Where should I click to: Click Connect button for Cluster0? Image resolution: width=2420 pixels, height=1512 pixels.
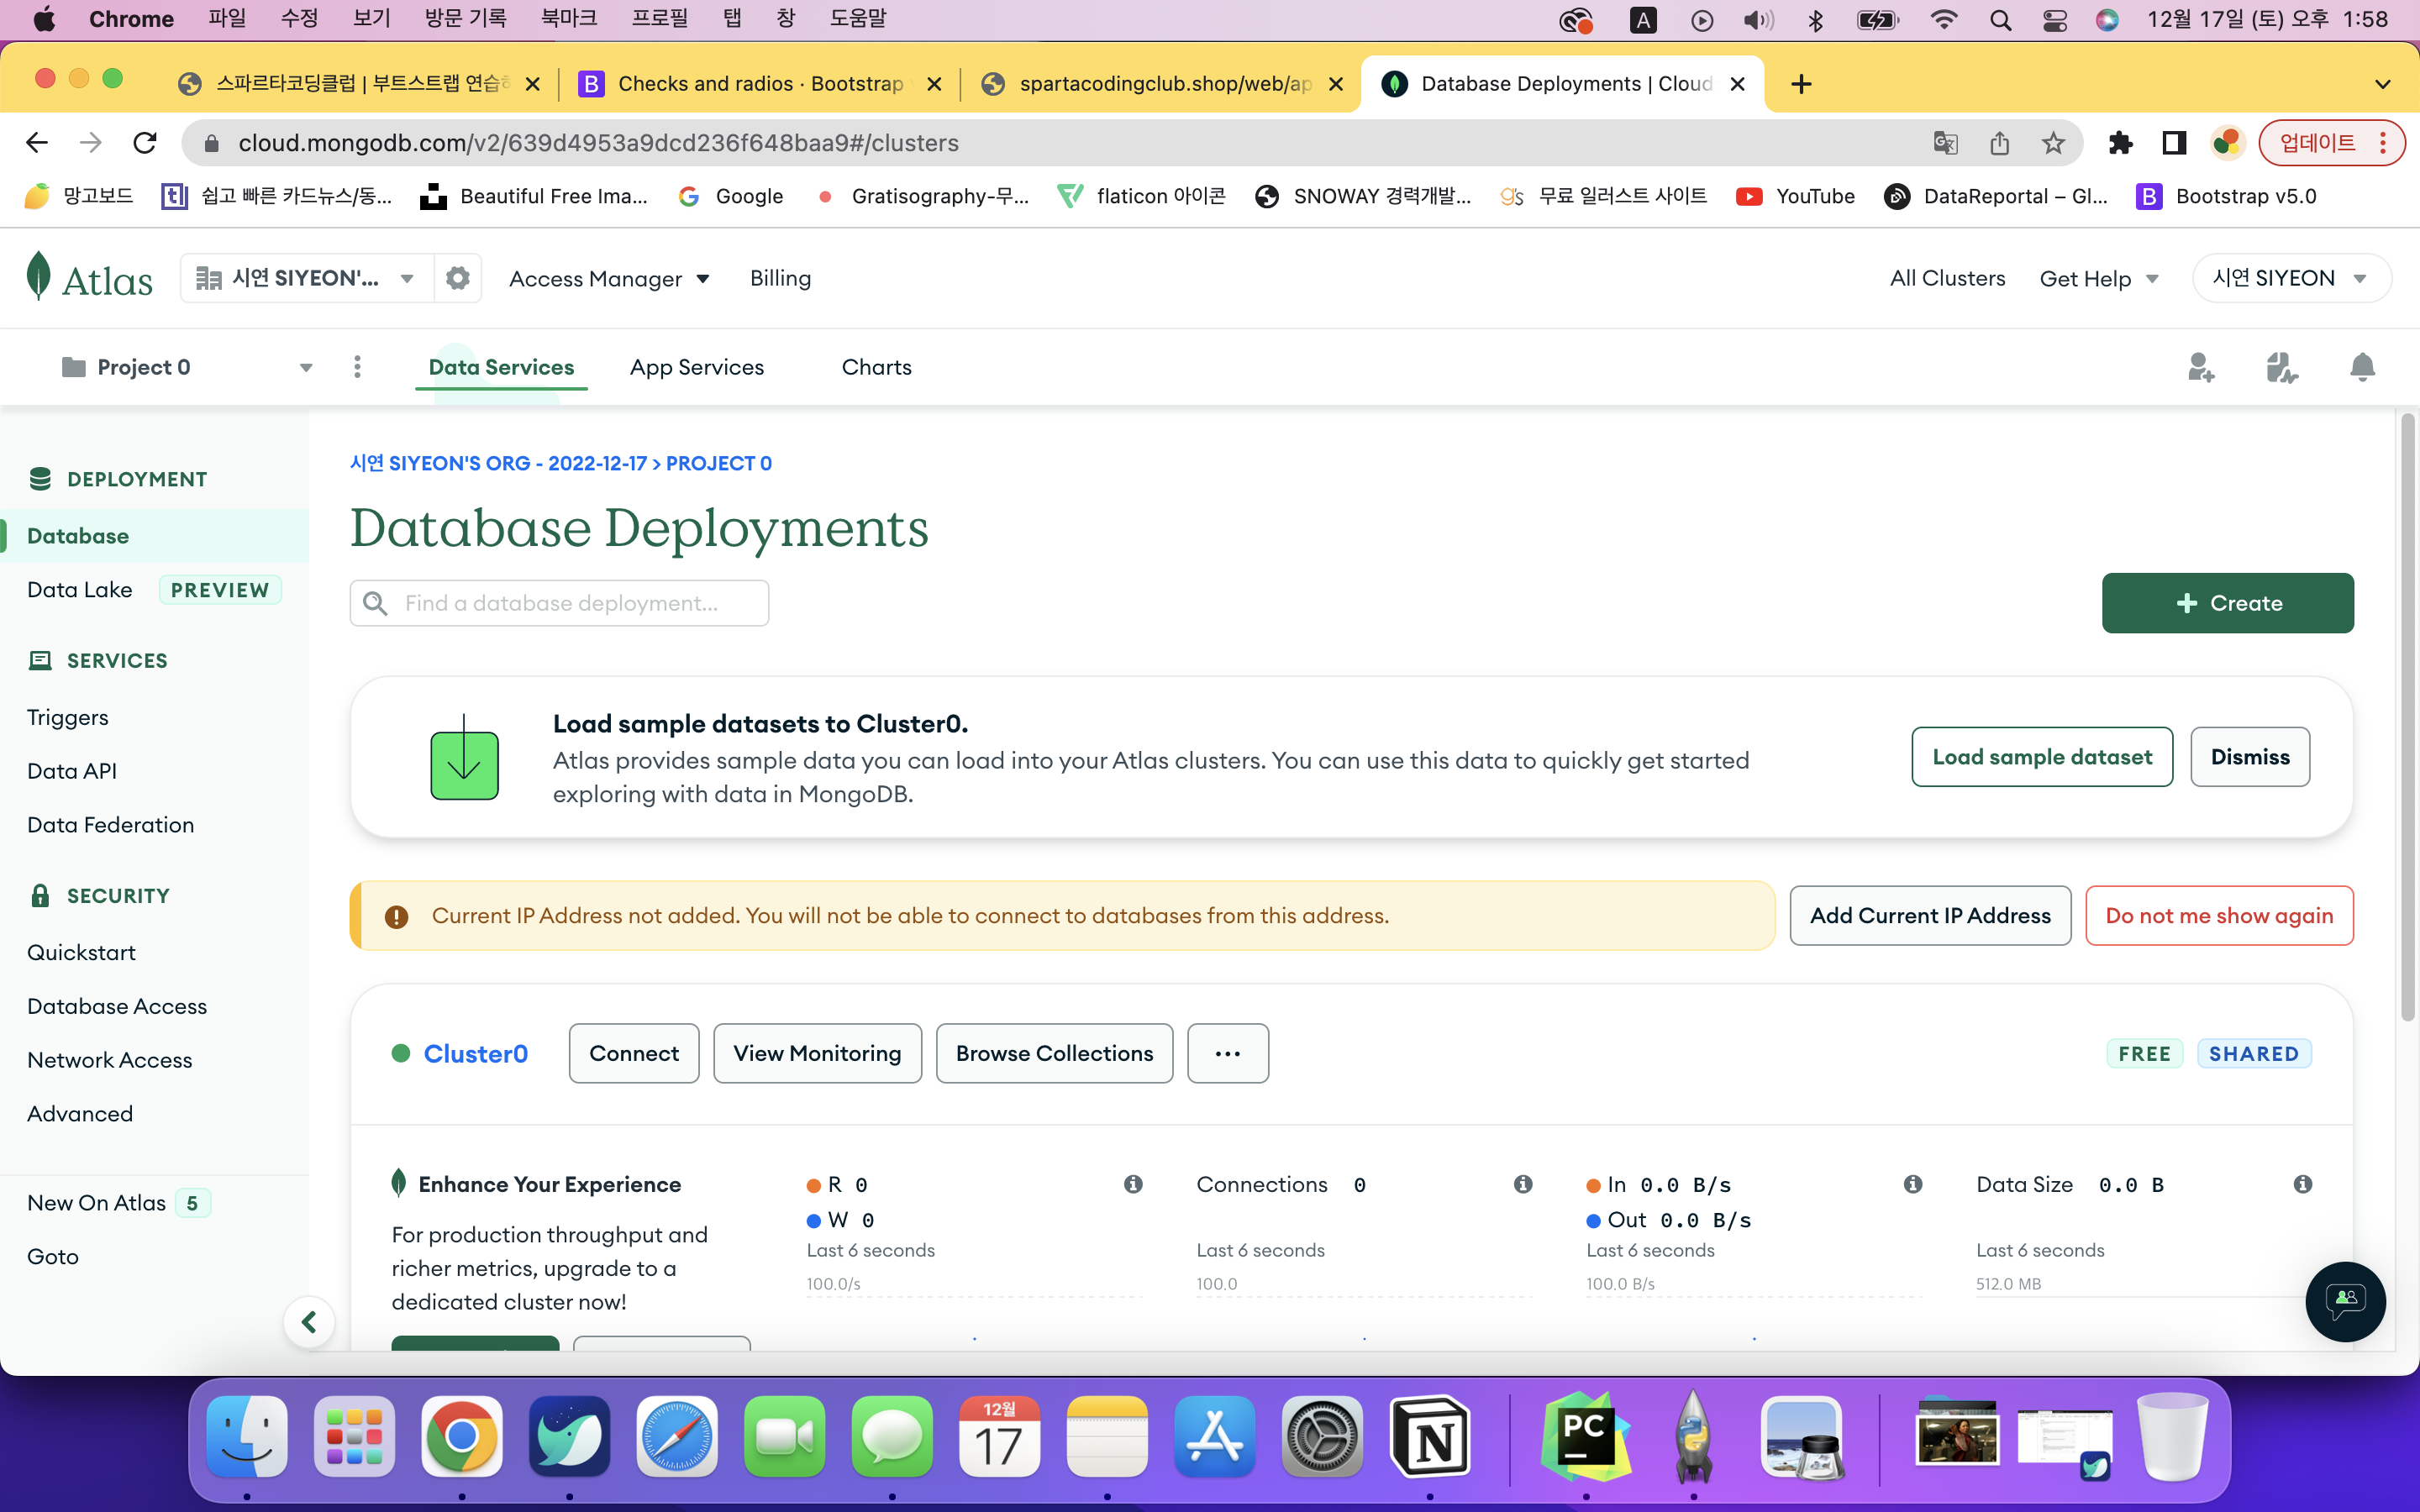[x=634, y=1053]
